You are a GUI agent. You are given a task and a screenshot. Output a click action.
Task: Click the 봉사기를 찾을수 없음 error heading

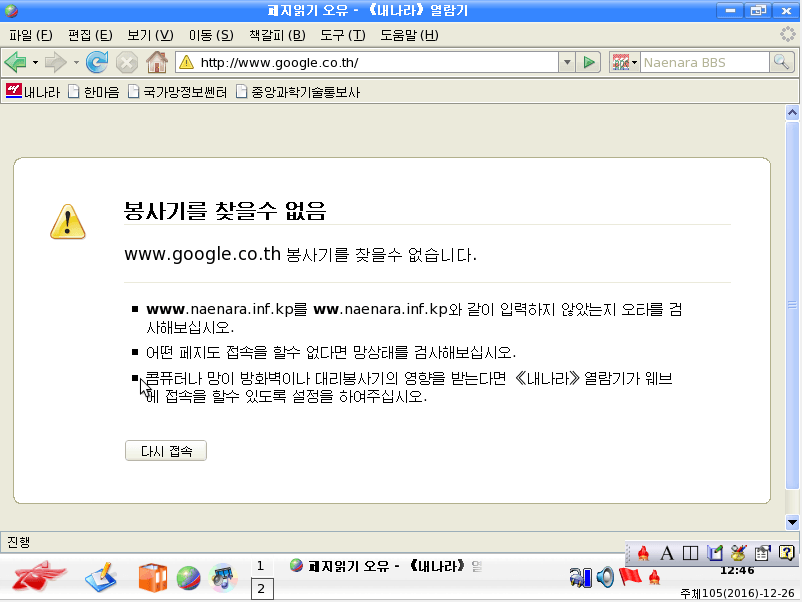[x=225, y=210]
